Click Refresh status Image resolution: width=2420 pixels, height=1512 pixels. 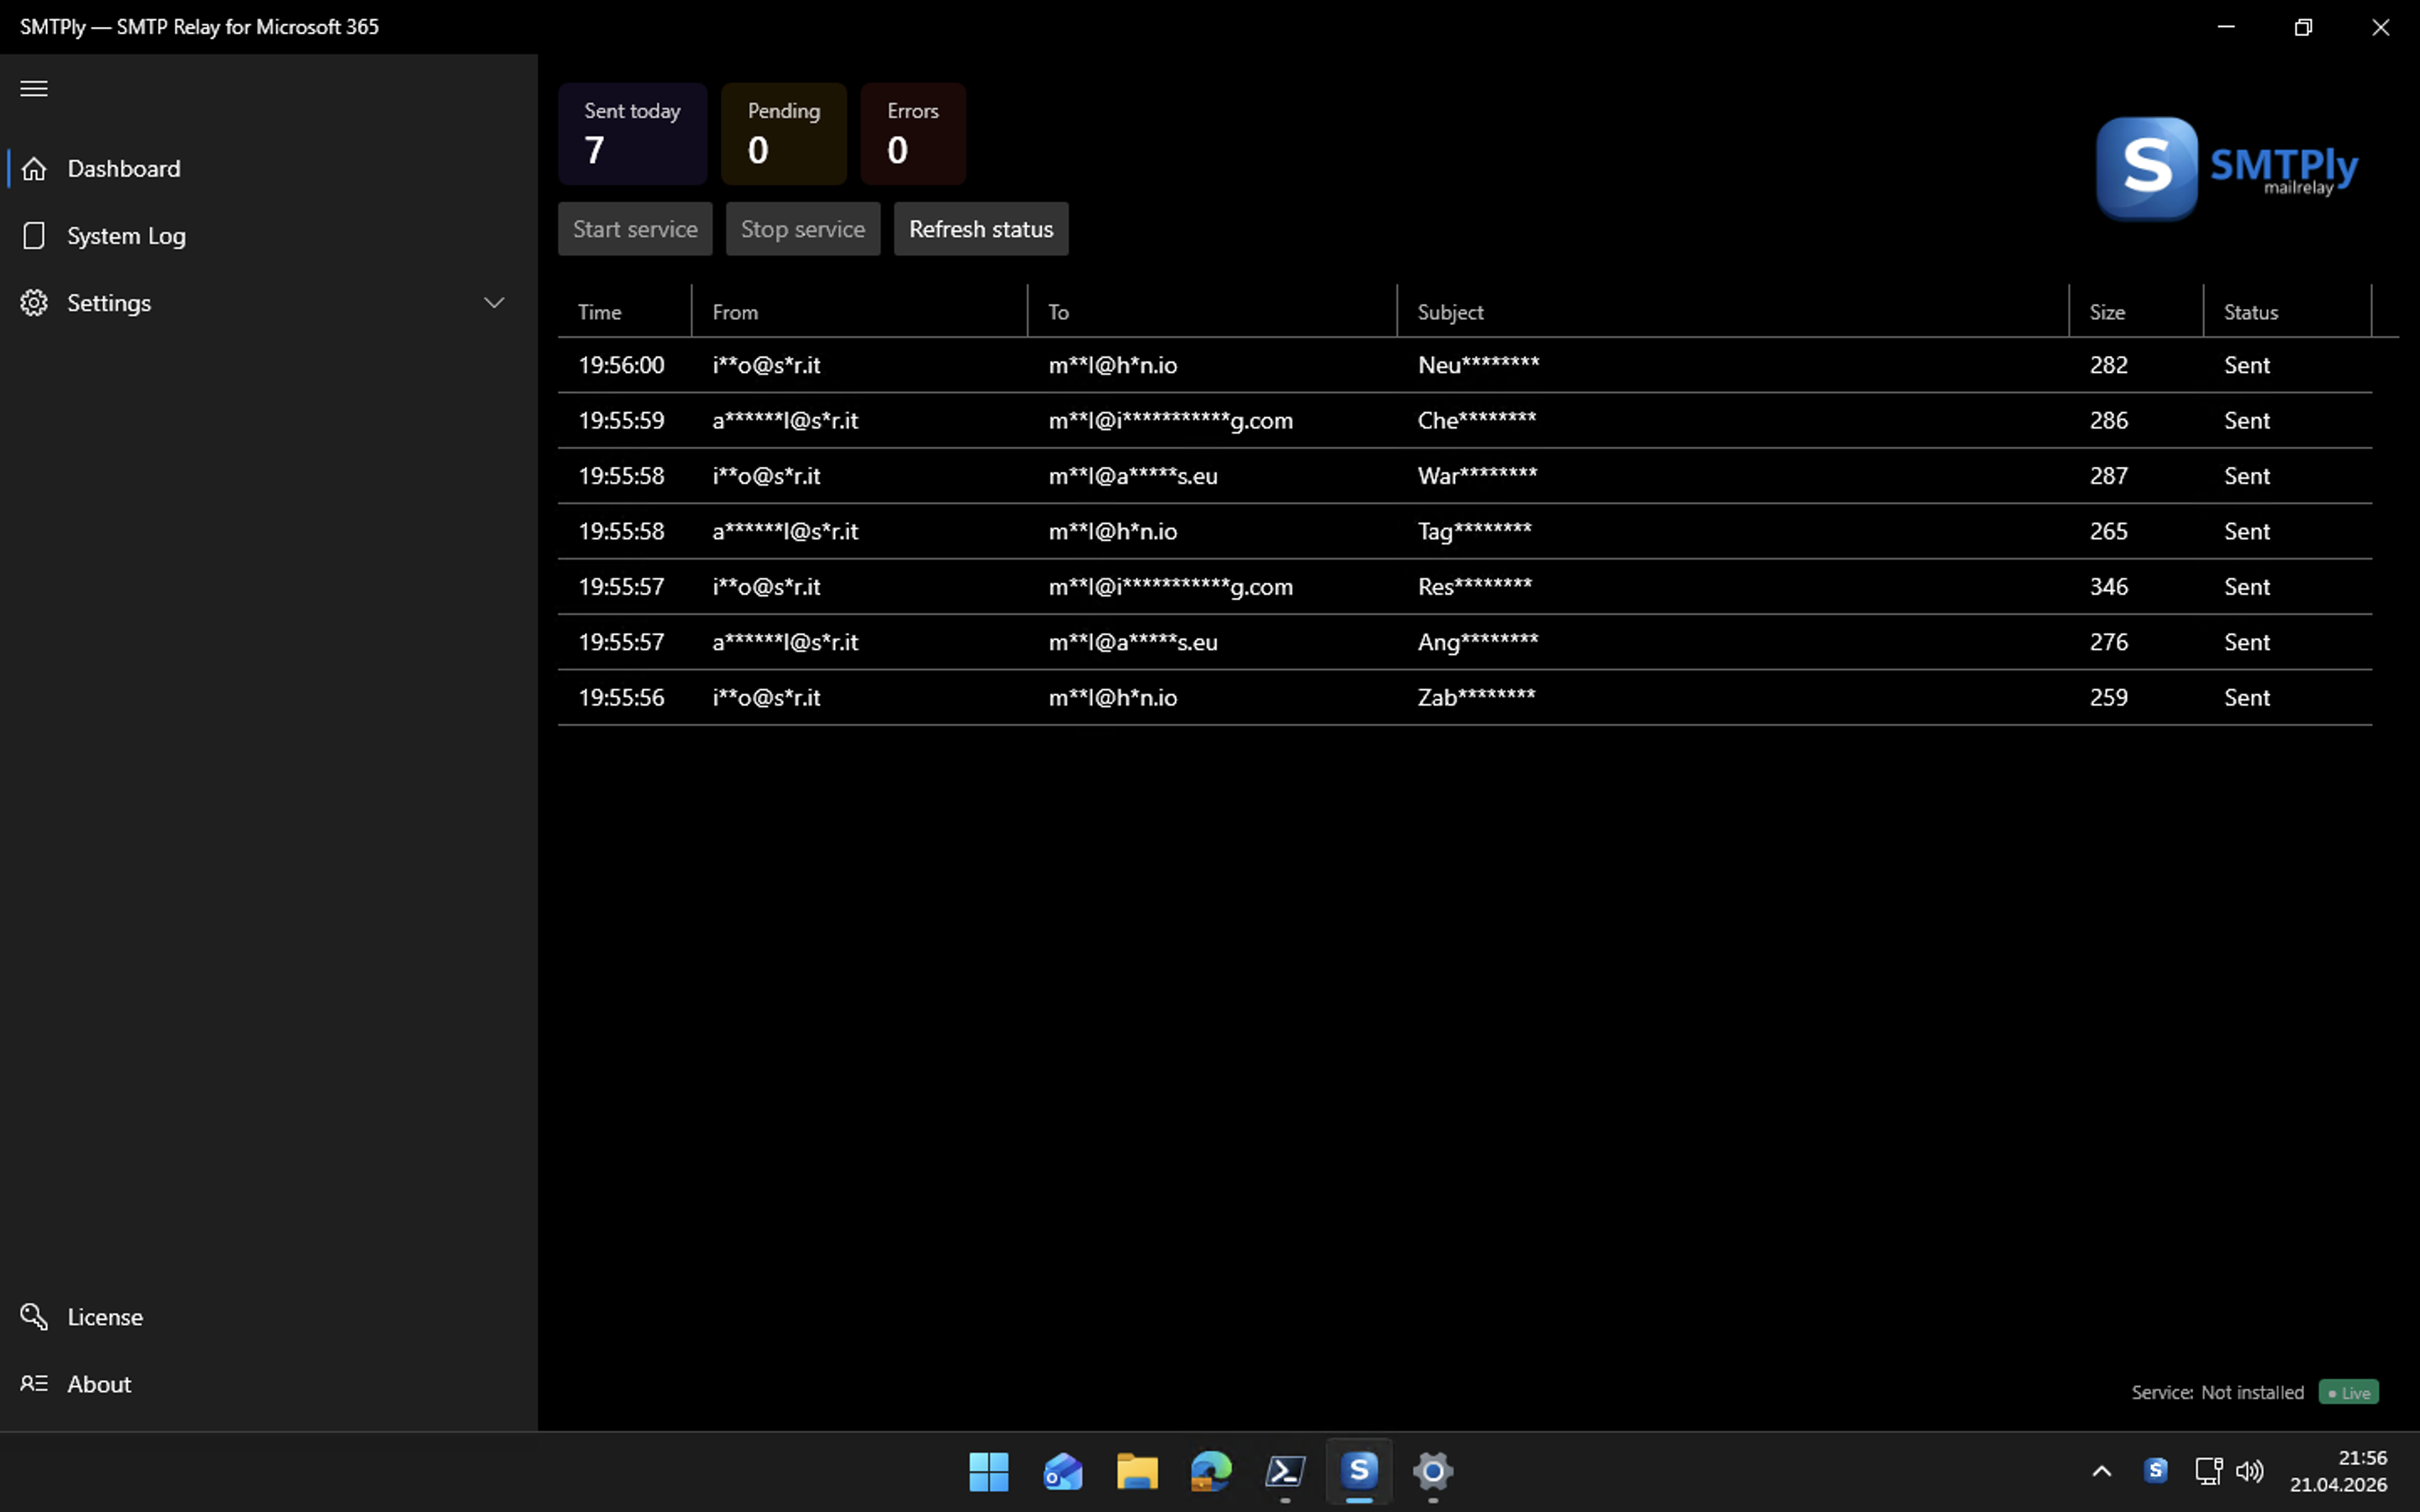pyautogui.click(x=980, y=228)
